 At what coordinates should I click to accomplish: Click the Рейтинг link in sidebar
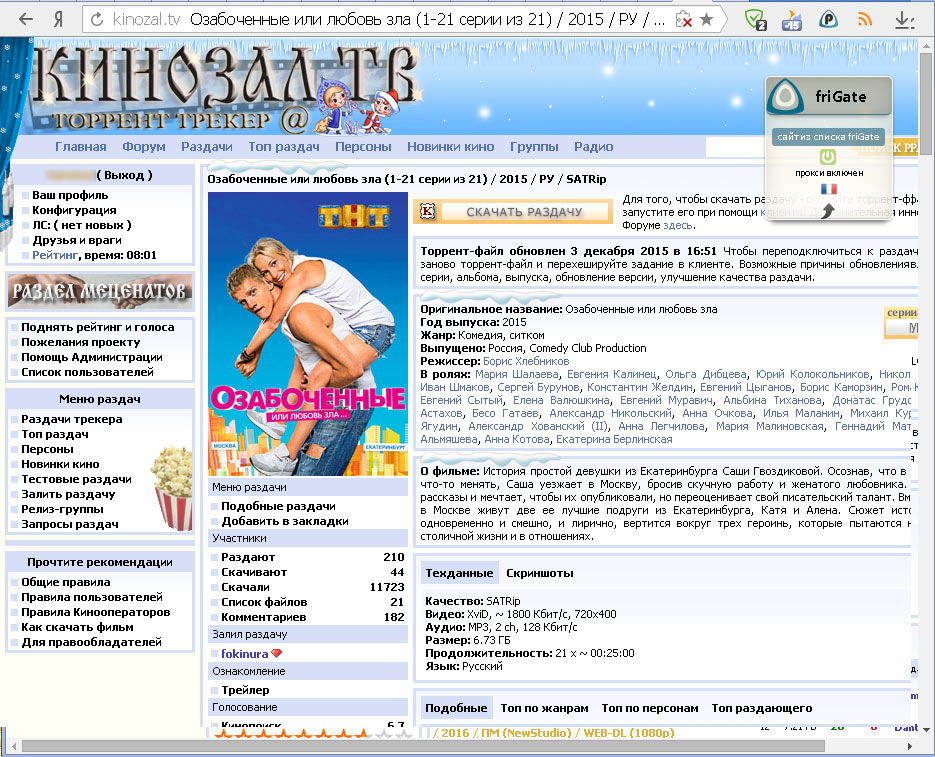tap(55, 255)
